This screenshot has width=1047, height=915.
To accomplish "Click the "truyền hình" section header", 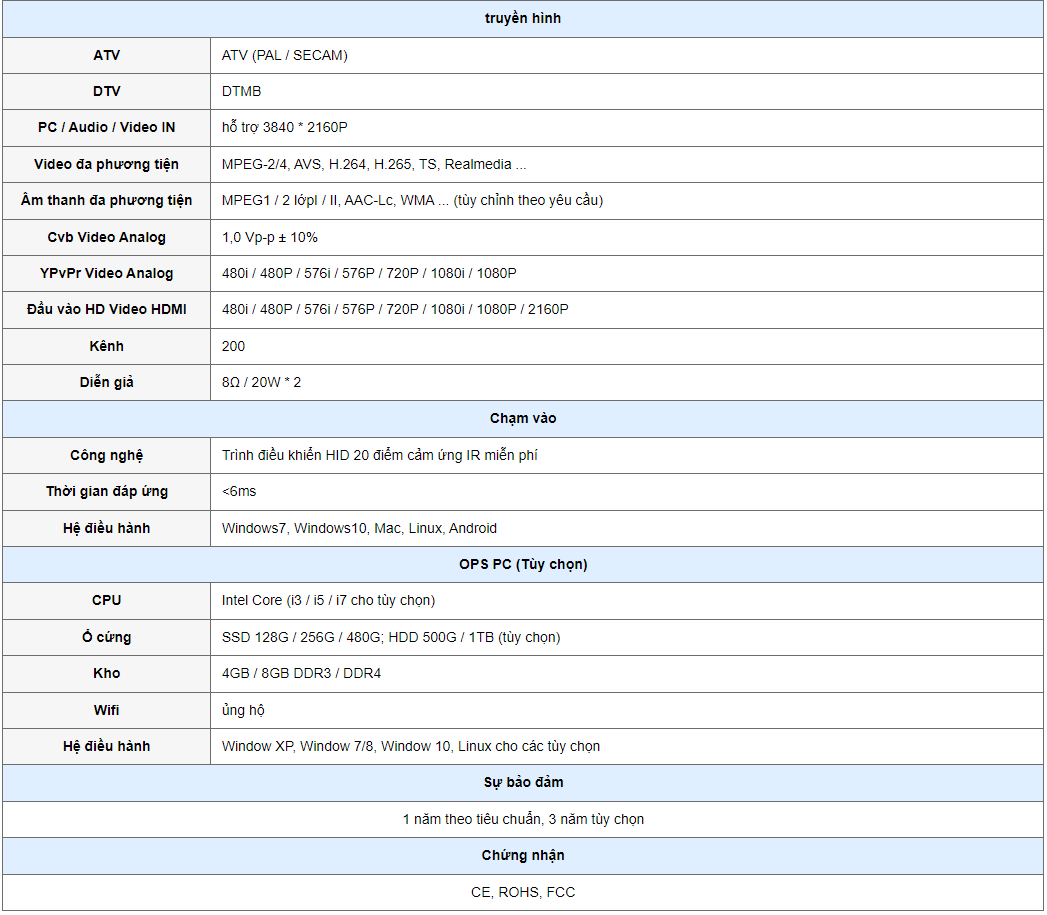I will 523,19.
